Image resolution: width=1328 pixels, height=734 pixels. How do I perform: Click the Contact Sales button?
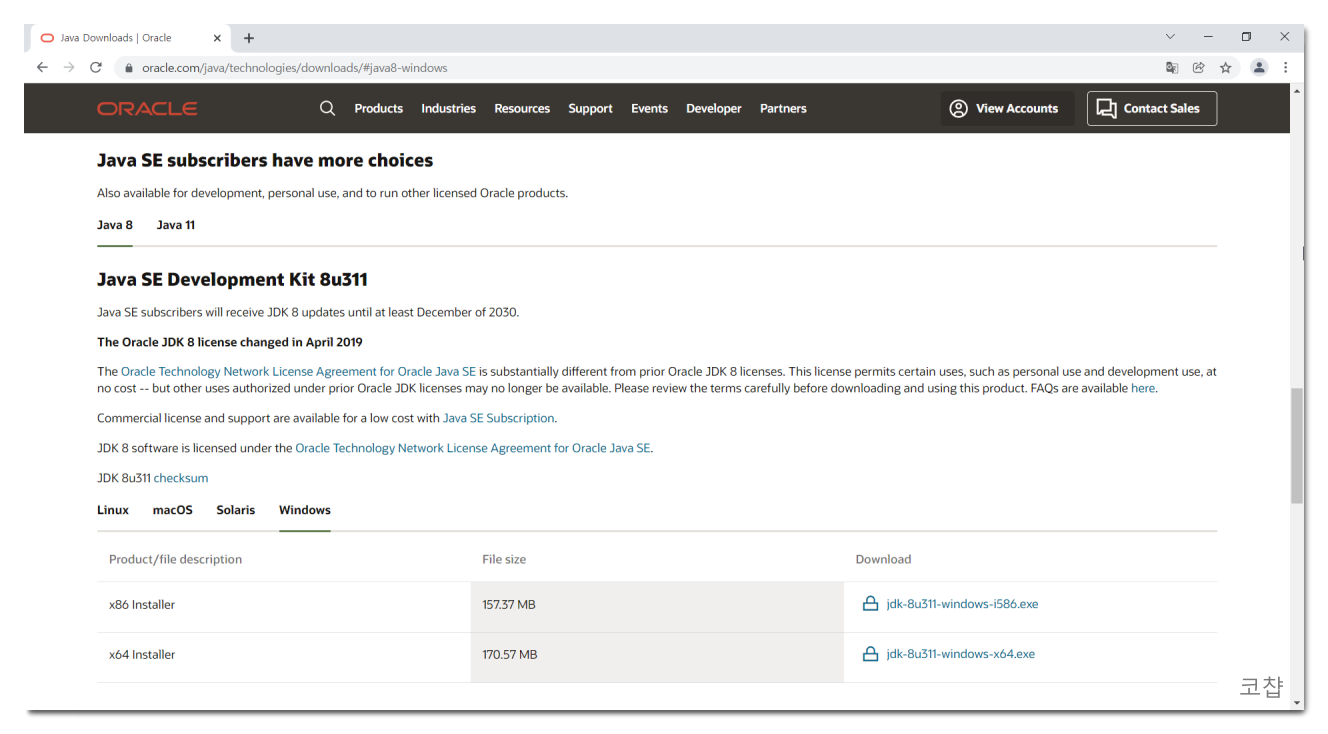[x=1152, y=108]
